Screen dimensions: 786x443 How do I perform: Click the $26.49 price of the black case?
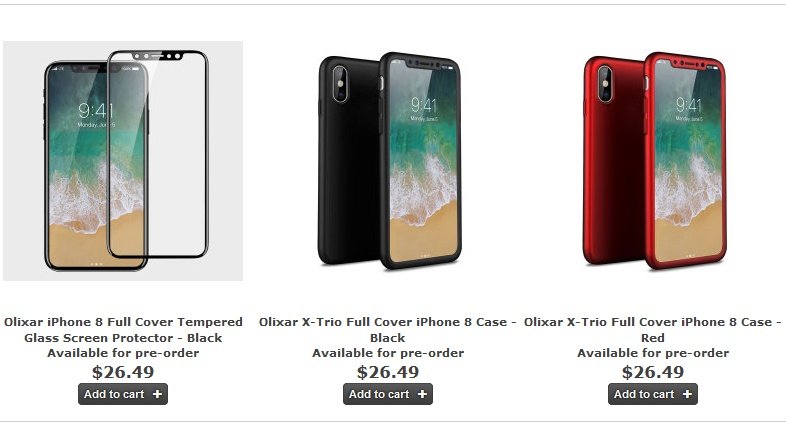tap(388, 372)
